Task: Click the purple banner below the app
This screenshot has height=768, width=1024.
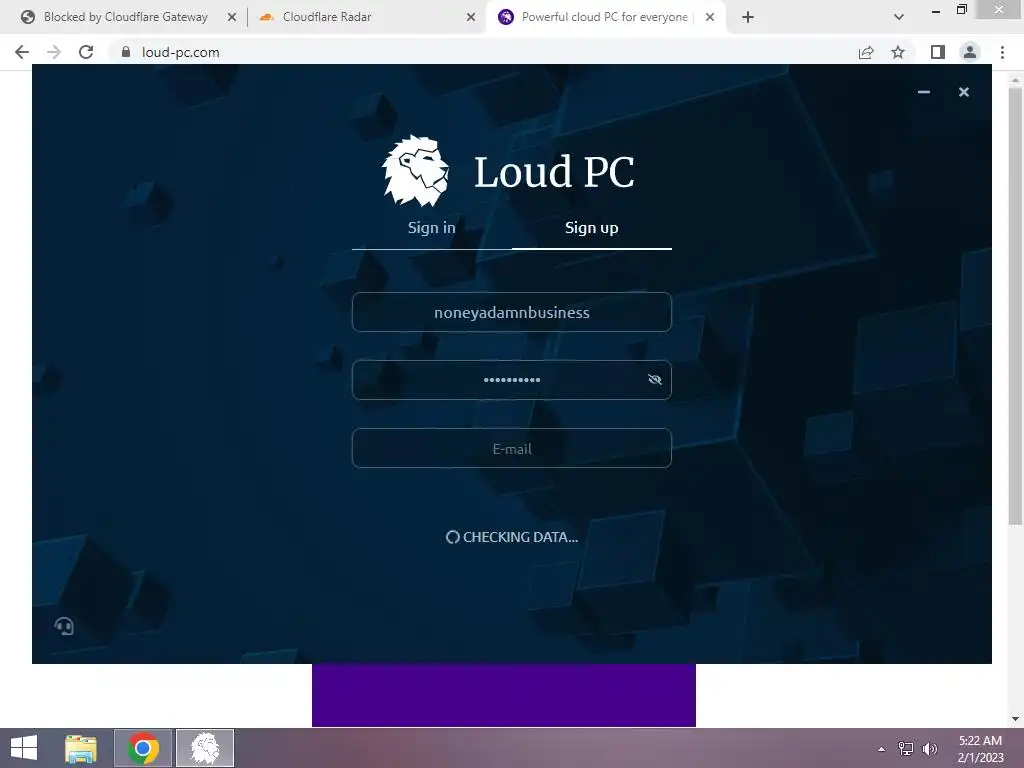Action: point(504,695)
